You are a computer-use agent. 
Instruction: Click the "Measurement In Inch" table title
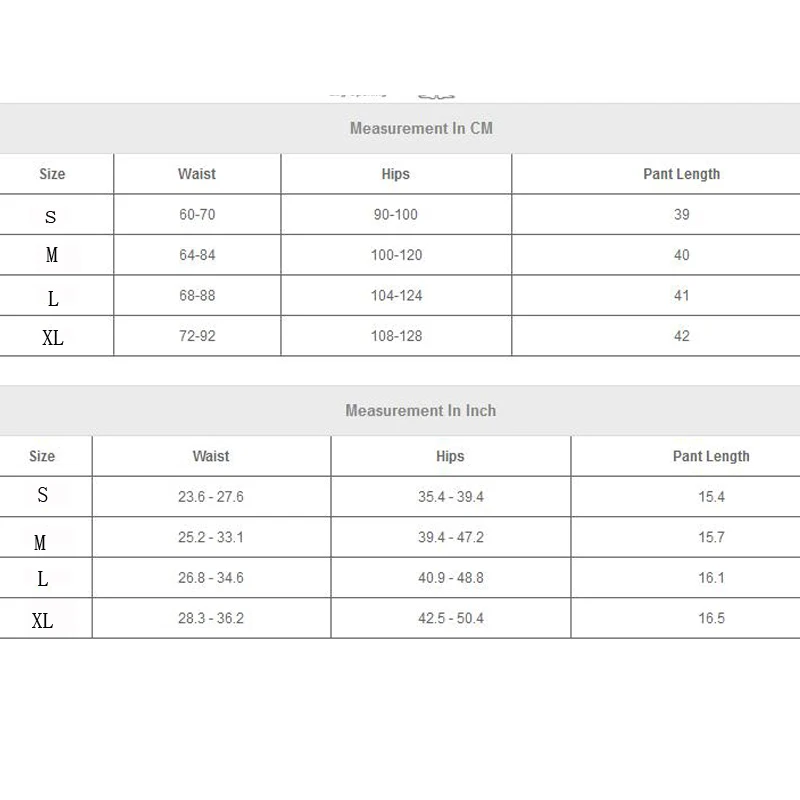click(x=420, y=411)
